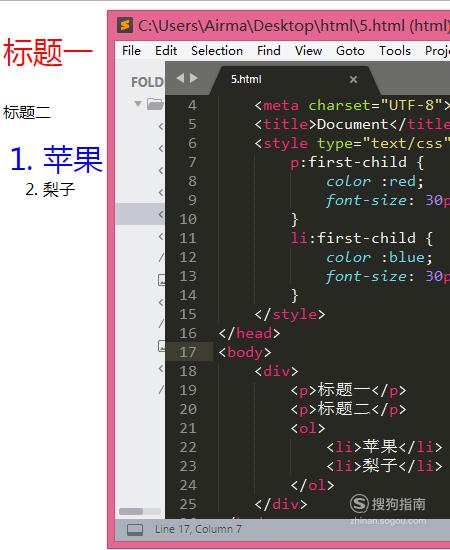Click the '<div>' tag on line 18
This screenshot has width=450, height=550.
[x=276, y=371]
